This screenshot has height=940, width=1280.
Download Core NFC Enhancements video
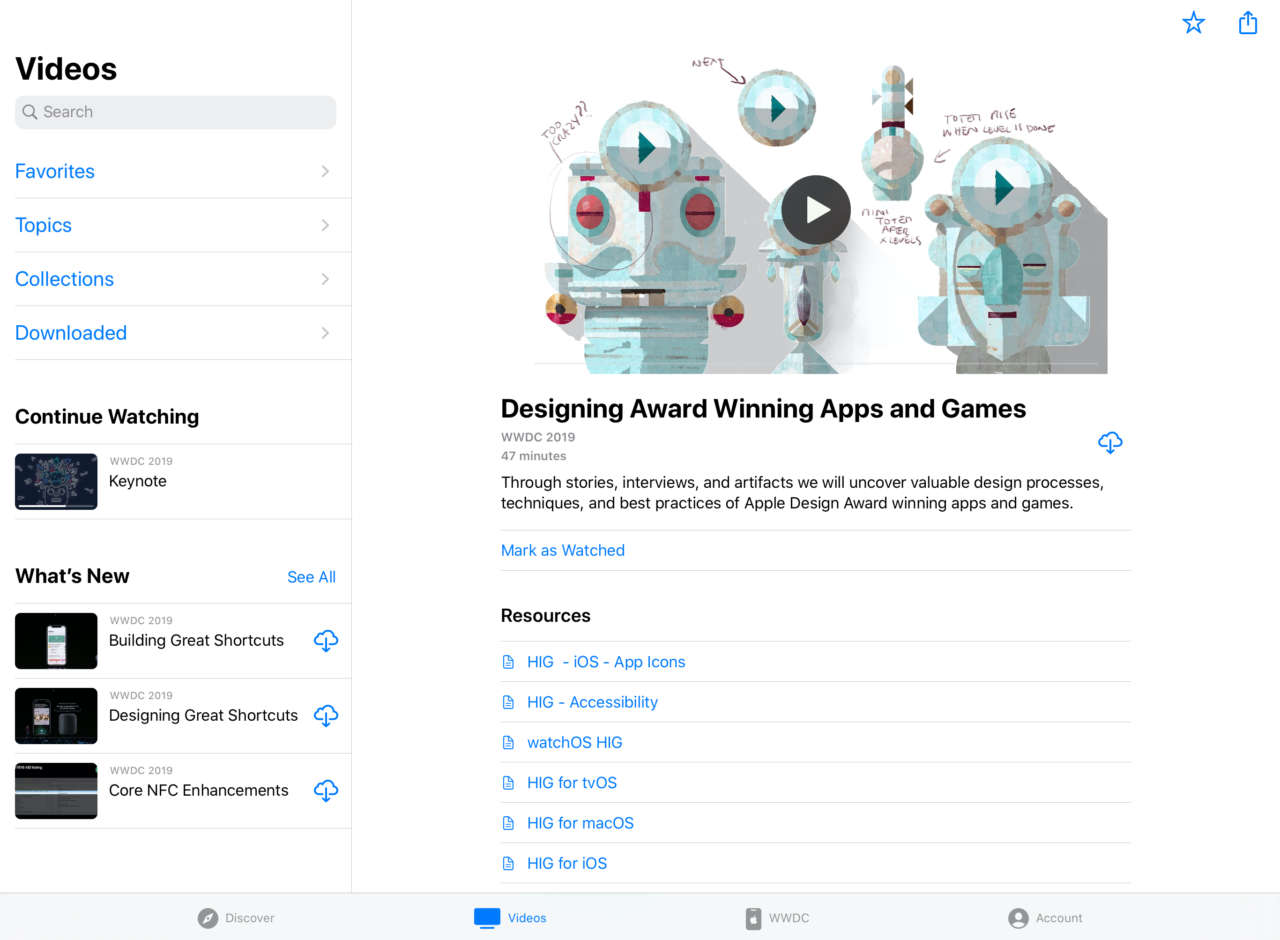point(326,791)
